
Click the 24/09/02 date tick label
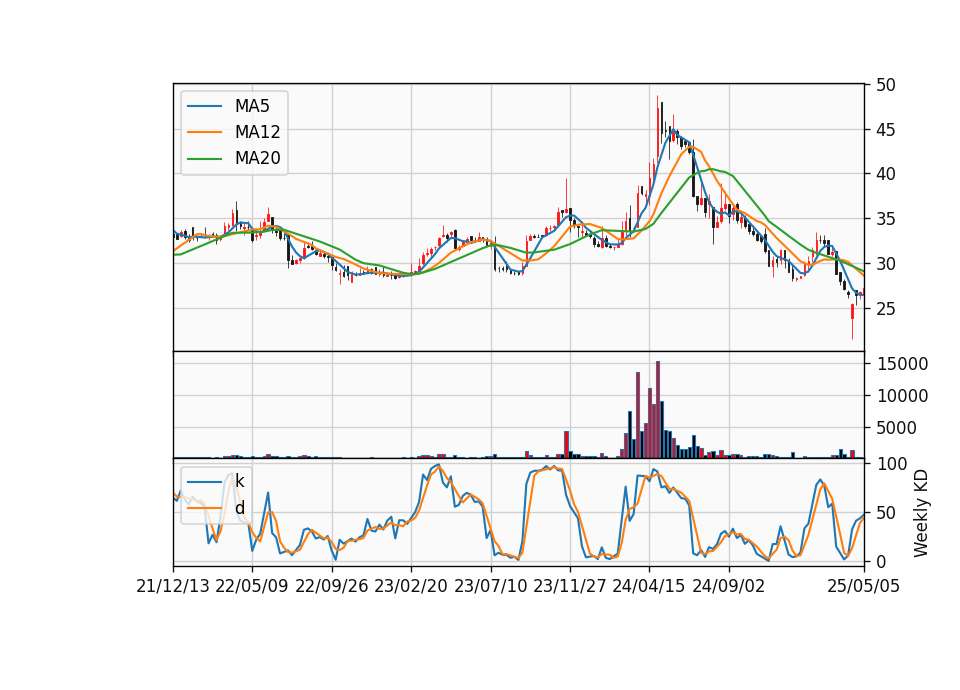[x=729, y=587]
